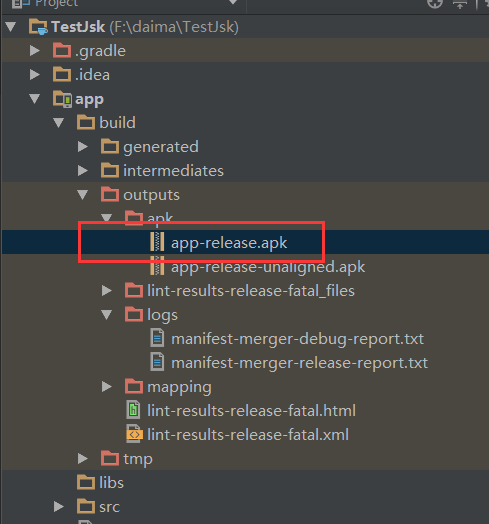Select the outputs folder label
The image size is (489, 524).
tap(151, 195)
